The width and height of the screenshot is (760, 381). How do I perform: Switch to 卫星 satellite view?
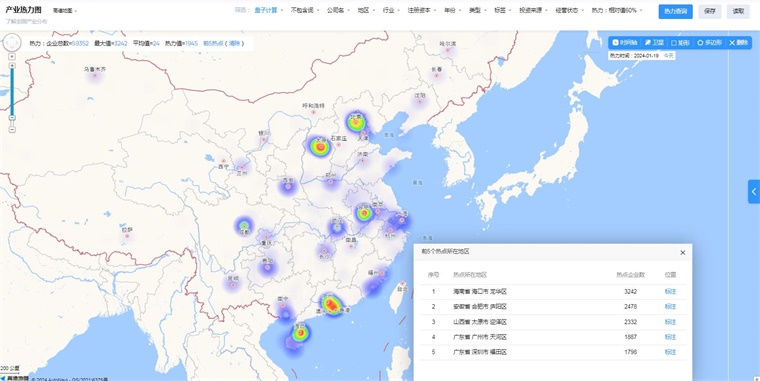654,43
